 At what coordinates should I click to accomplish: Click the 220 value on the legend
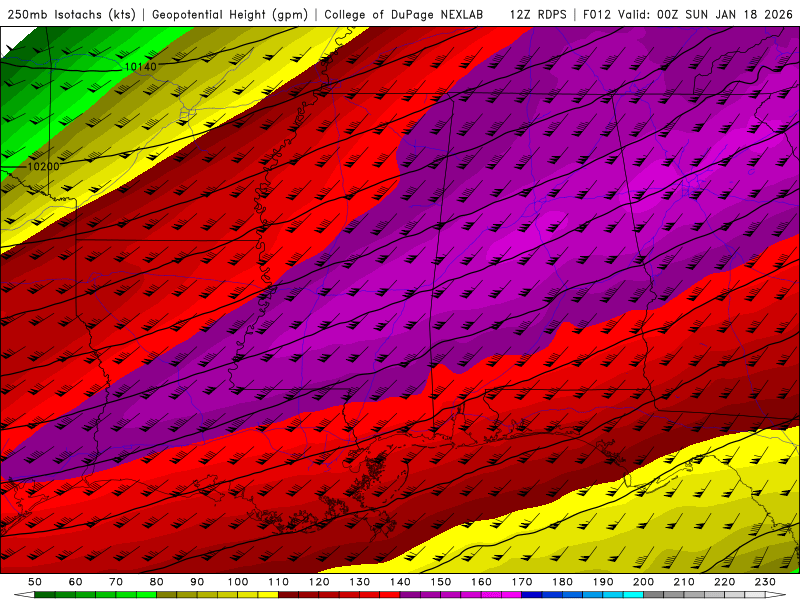(x=725, y=582)
